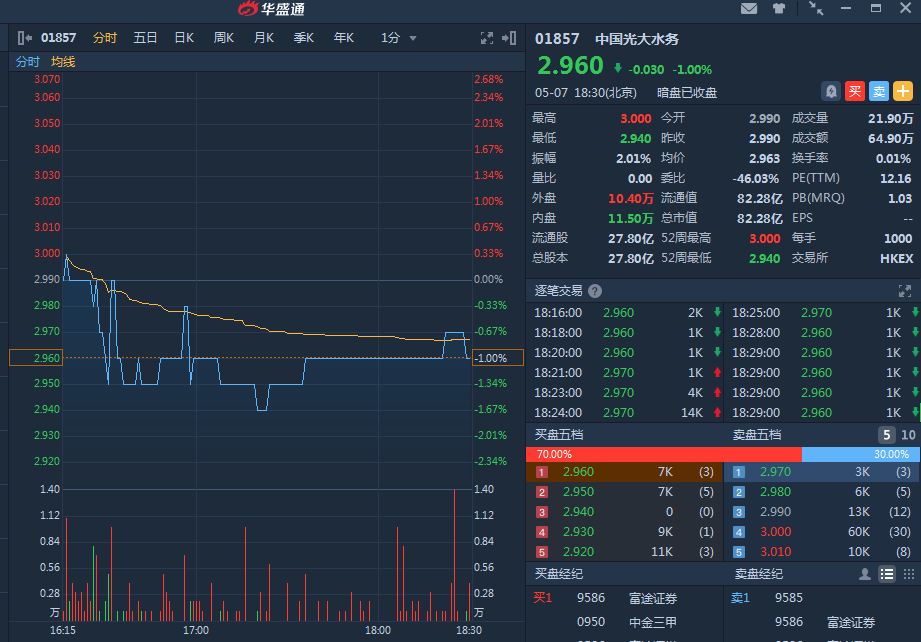This screenshot has width=921, height=642.
Task: Switch broker queue to list view
Action: (x=887, y=574)
